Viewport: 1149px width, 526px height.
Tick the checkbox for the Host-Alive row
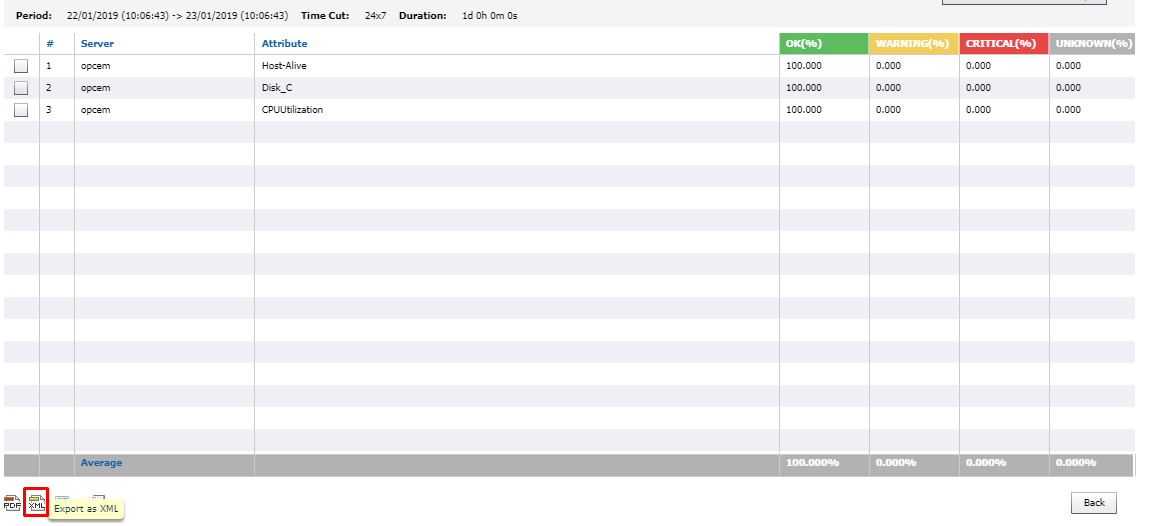coord(21,66)
